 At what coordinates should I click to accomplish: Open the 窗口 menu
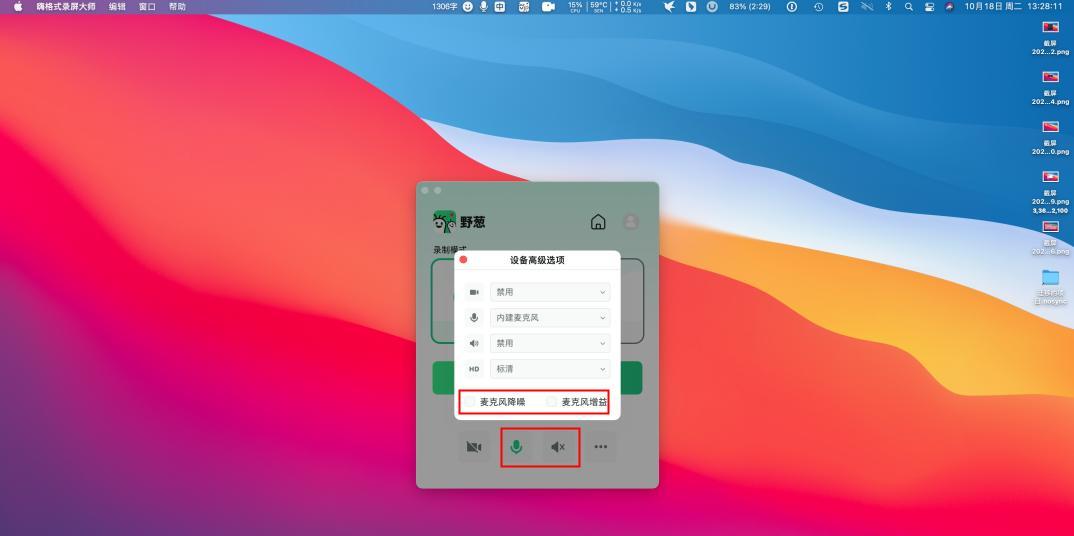147,6
